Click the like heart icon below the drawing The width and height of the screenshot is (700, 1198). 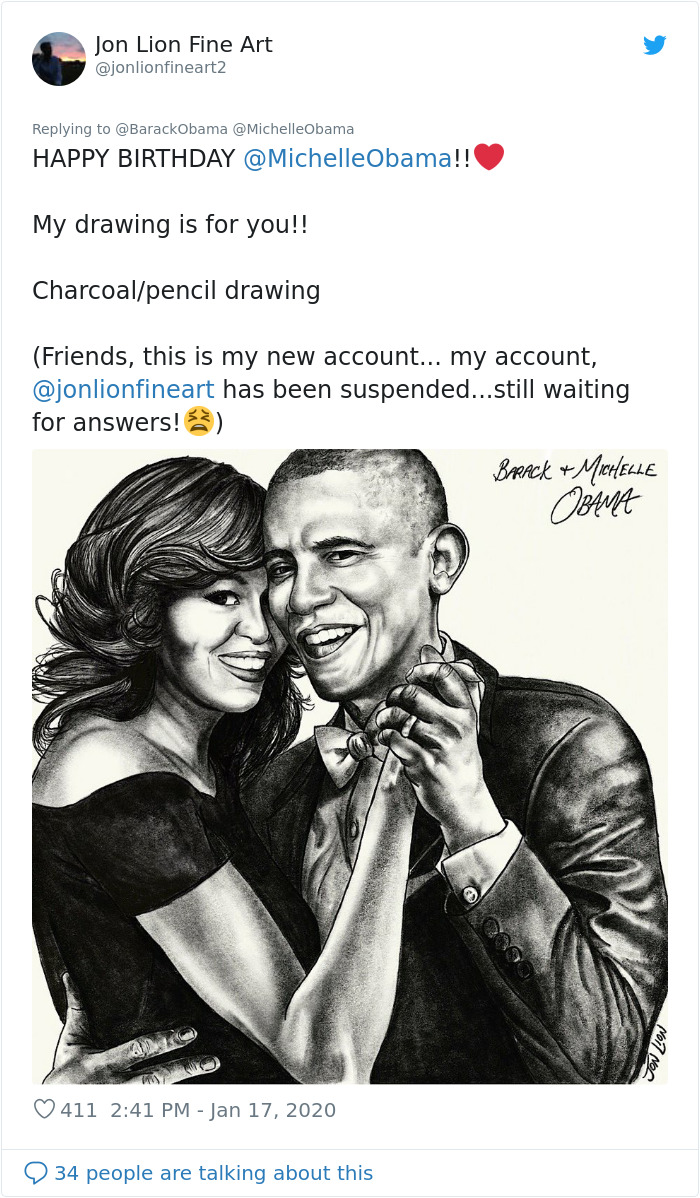pos(43,1110)
